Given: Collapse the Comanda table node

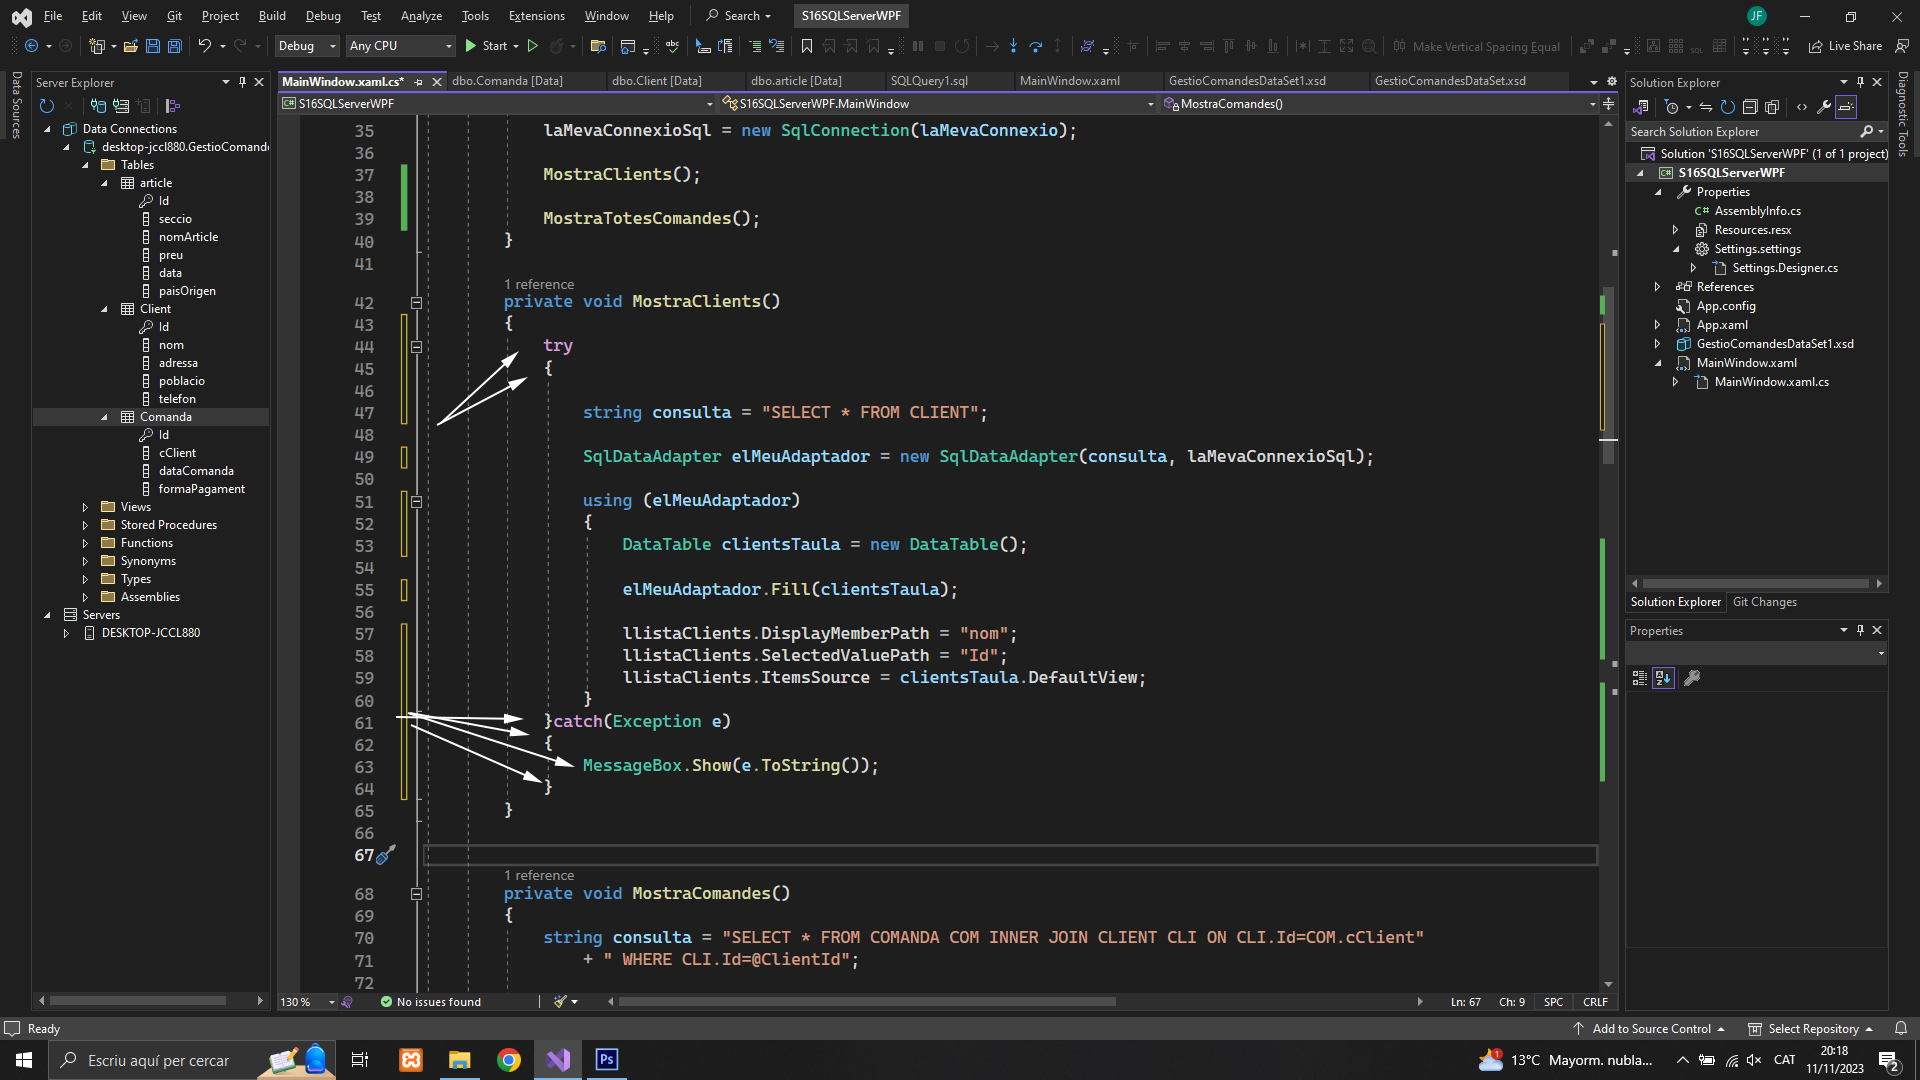Looking at the screenshot, I should (104, 417).
